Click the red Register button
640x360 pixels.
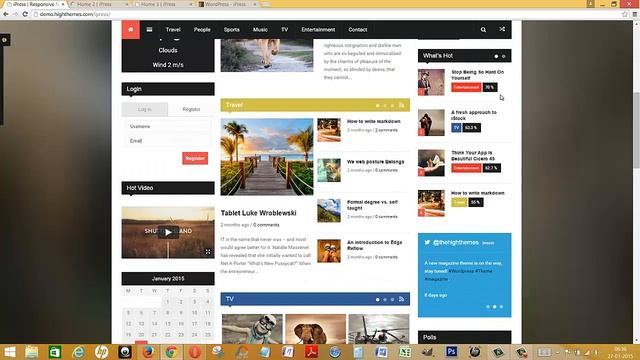pyautogui.click(x=195, y=158)
